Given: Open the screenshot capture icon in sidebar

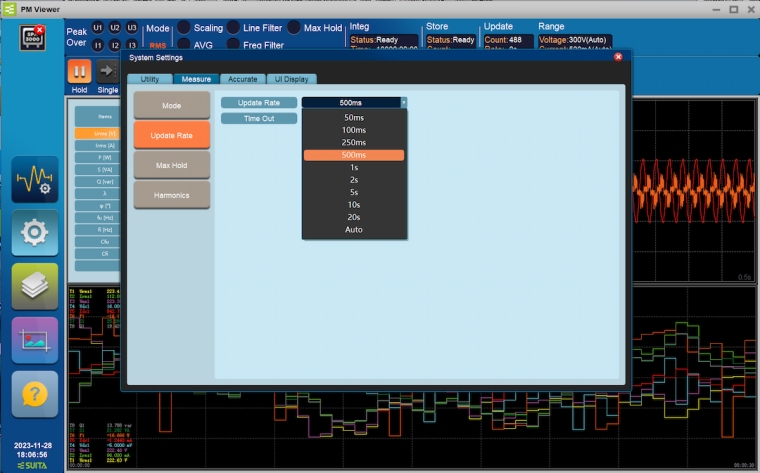Looking at the screenshot, I should coord(35,340).
